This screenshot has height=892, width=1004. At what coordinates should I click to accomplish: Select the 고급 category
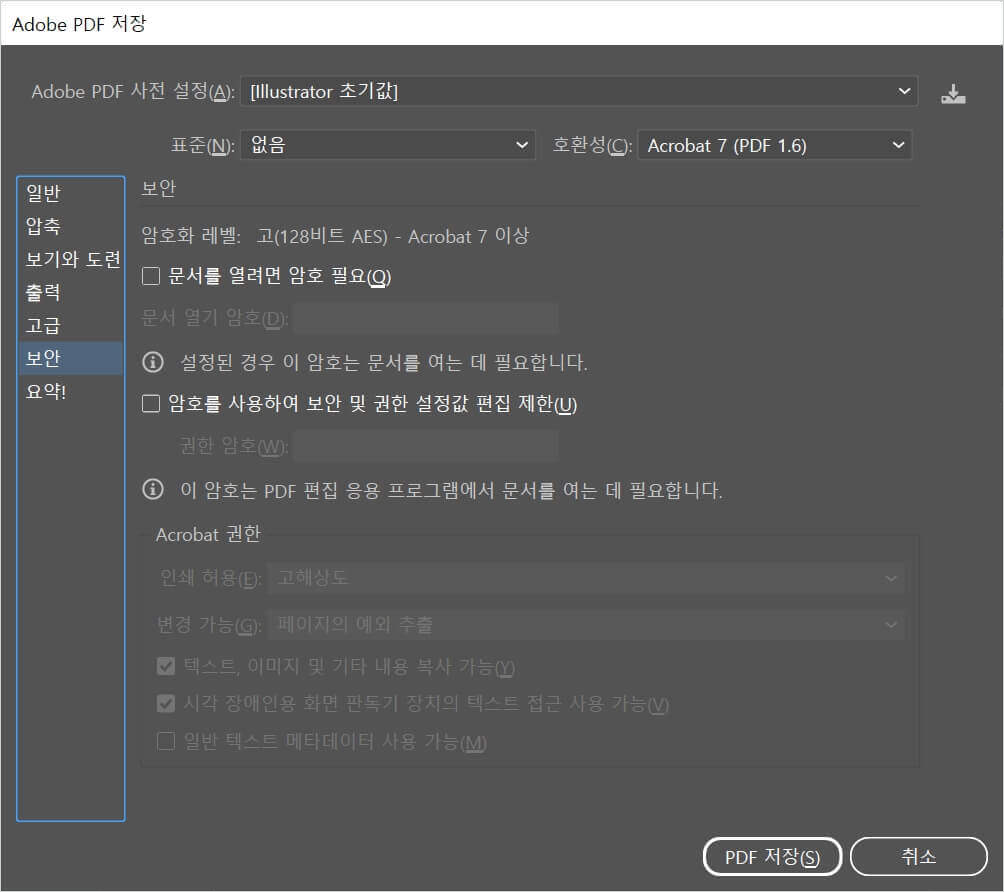coord(70,325)
